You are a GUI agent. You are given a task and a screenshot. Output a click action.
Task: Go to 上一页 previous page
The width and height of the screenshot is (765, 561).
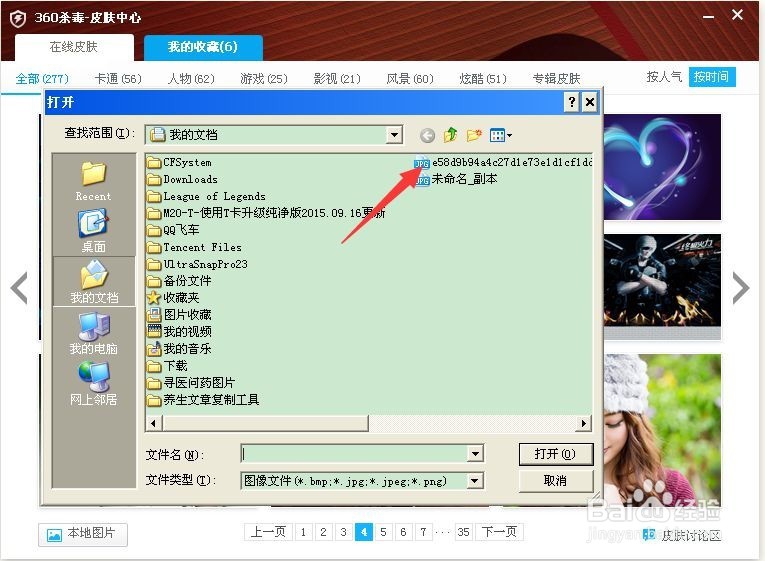[268, 532]
